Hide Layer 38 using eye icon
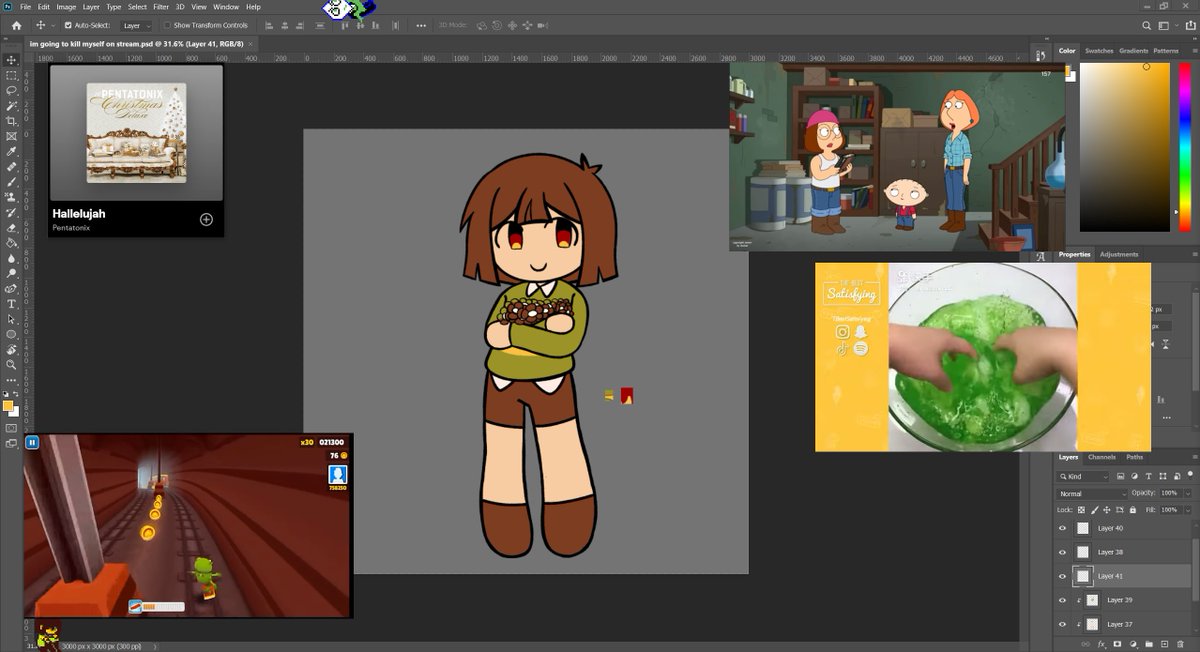The height and width of the screenshot is (652, 1200). pyautogui.click(x=1063, y=552)
